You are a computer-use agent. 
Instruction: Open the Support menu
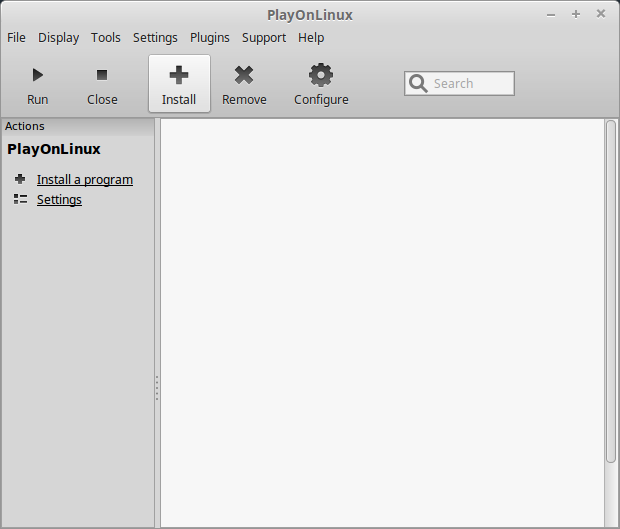(264, 38)
